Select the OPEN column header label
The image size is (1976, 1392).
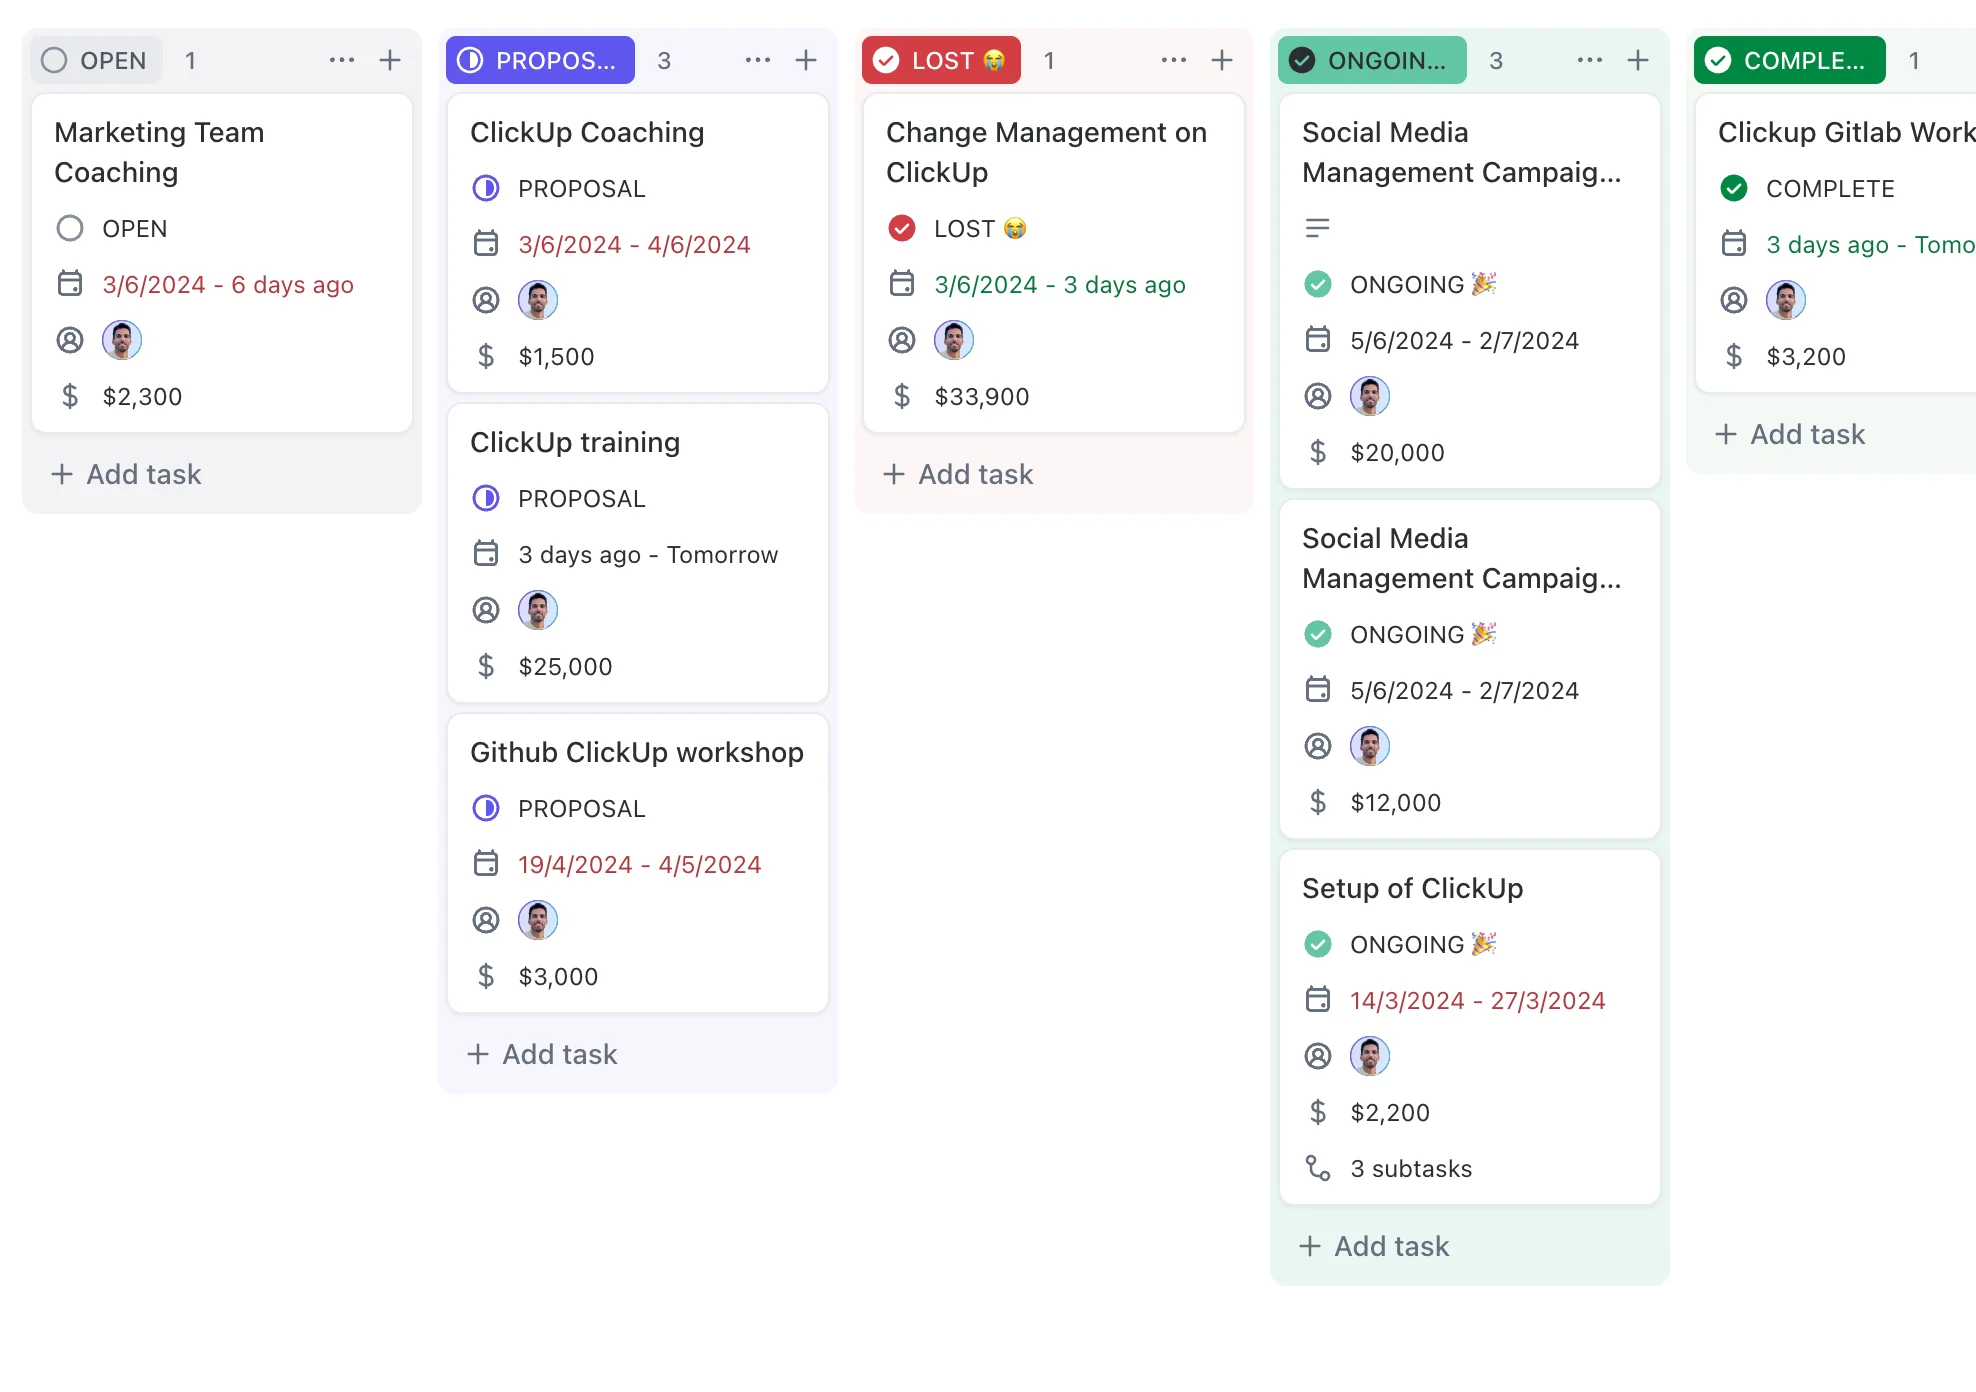pos(96,60)
